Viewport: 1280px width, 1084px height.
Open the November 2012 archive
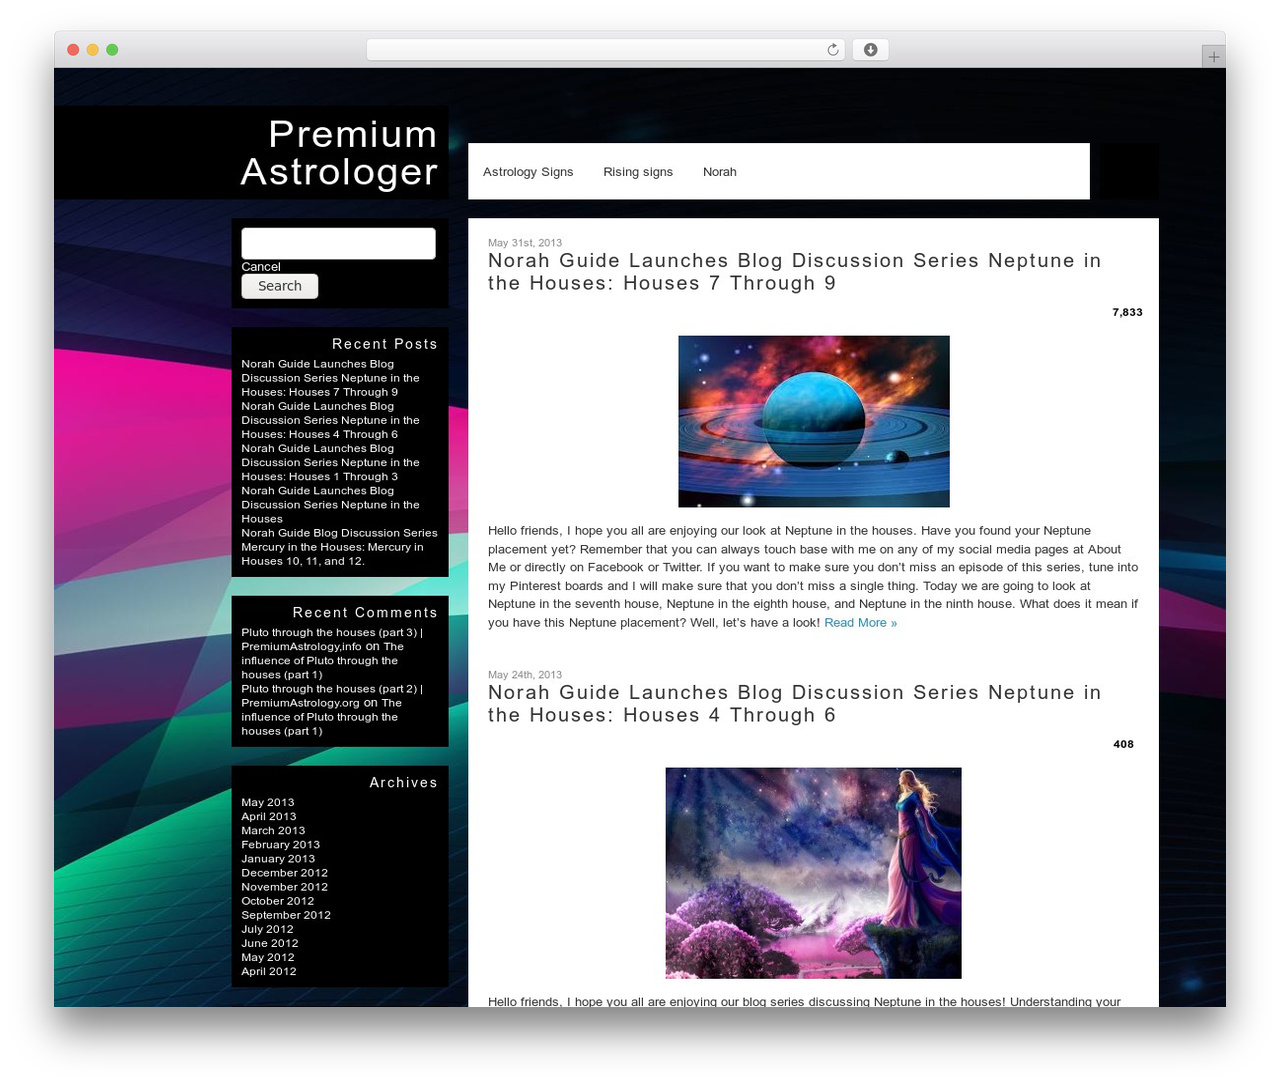(x=285, y=886)
